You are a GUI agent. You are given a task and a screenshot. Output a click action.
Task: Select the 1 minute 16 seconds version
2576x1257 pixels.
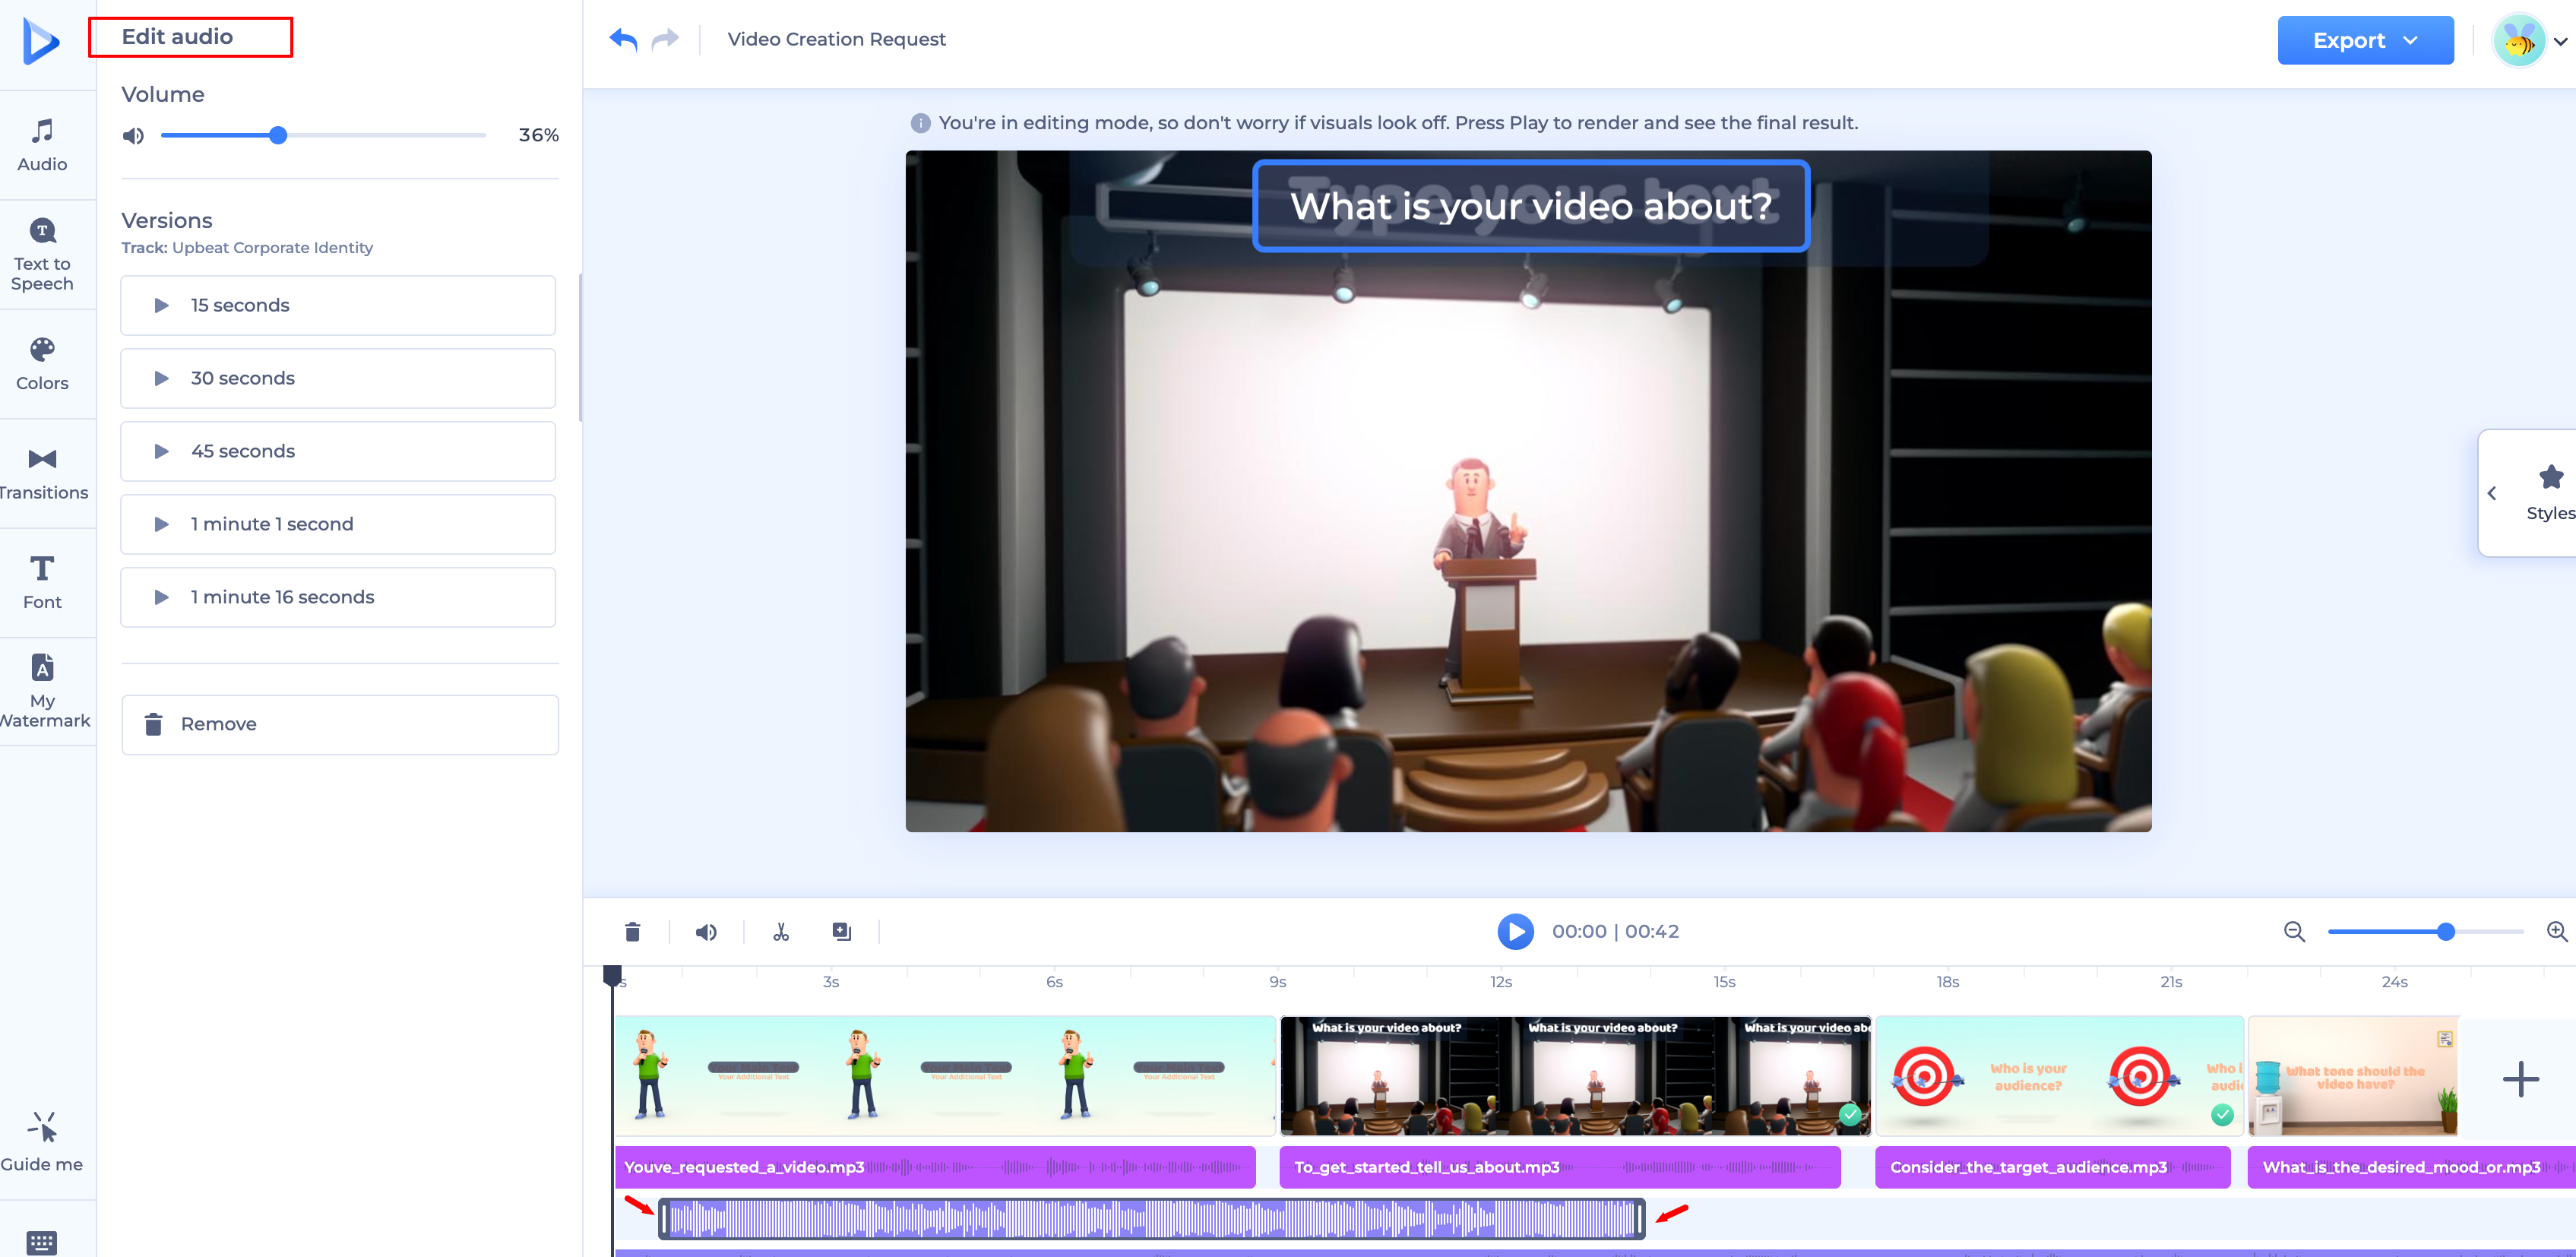(x=338, y=597)
